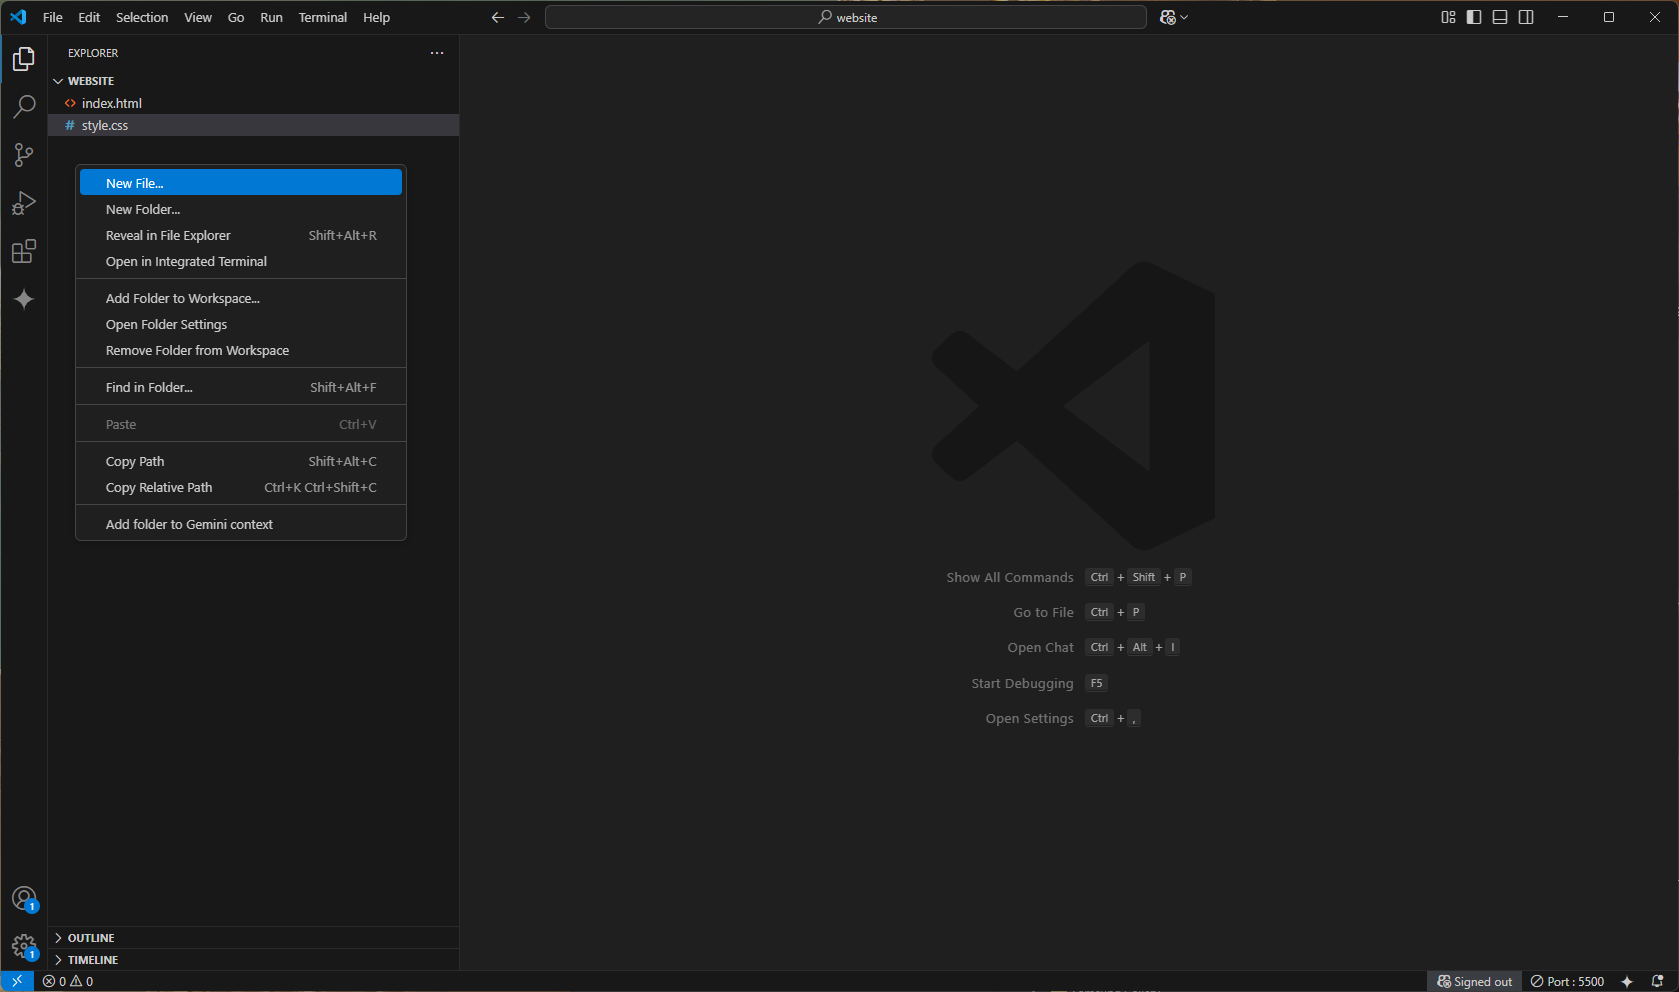Click the notifications bell in the status bar

[1659, 981]
